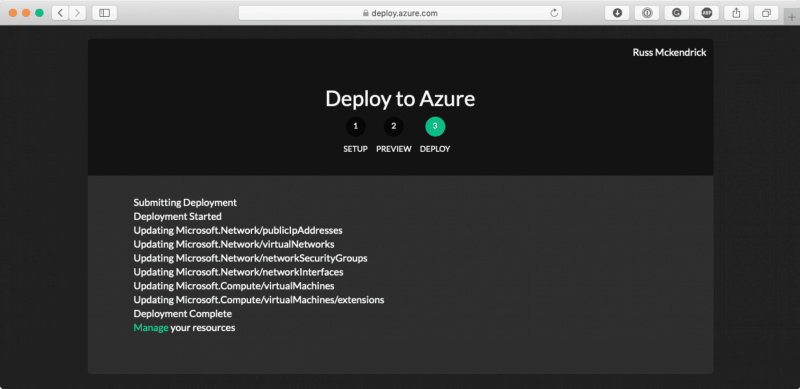This screenshot has height=389, width=800.
Task: Click the PREVIEW step label
Action: click(394, 149)
